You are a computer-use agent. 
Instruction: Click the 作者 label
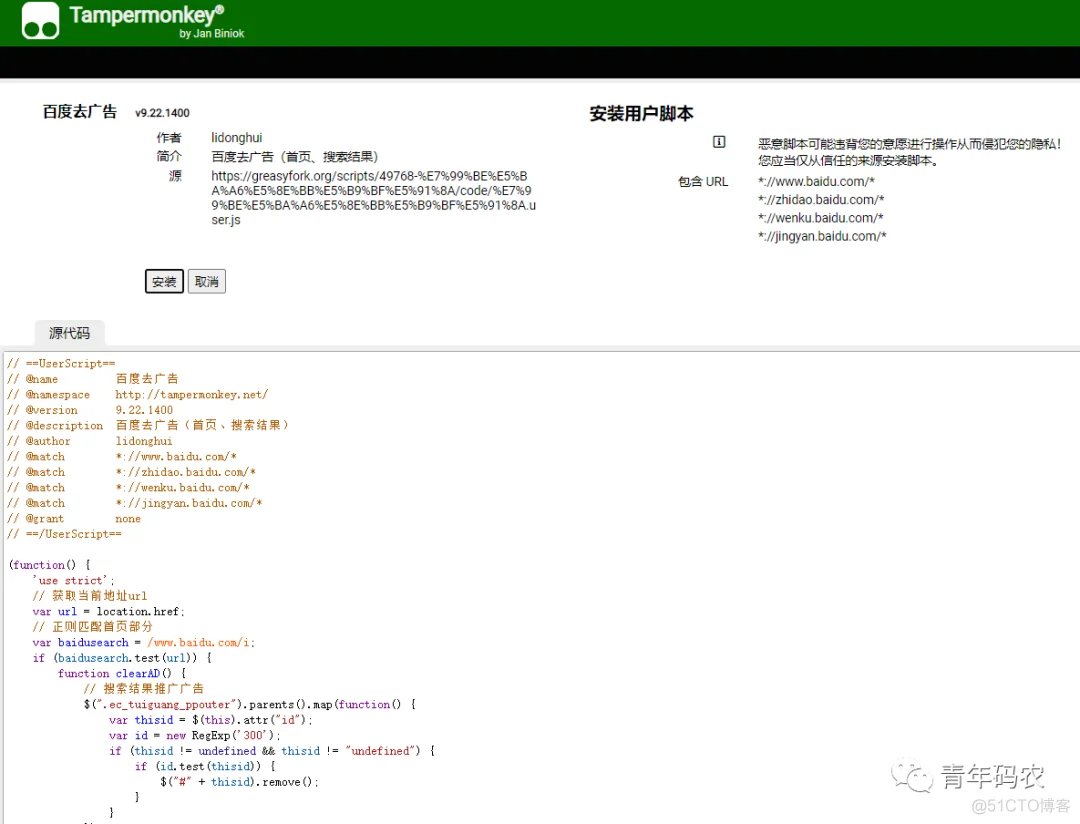(169, 138)
